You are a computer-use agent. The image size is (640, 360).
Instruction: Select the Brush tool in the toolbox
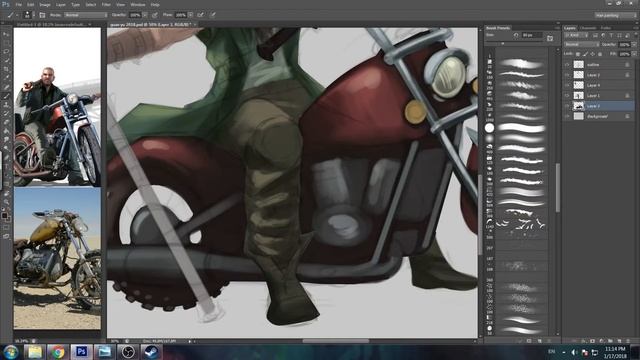tap(6, 96)
